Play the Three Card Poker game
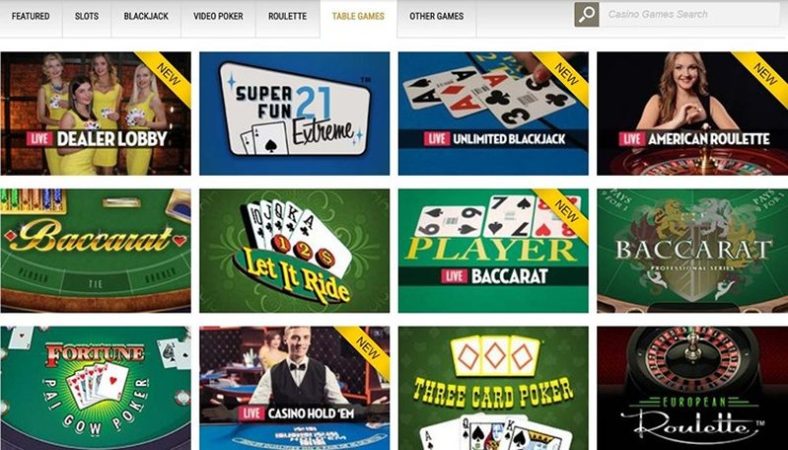The image size is (788, 450). (493, 388)
